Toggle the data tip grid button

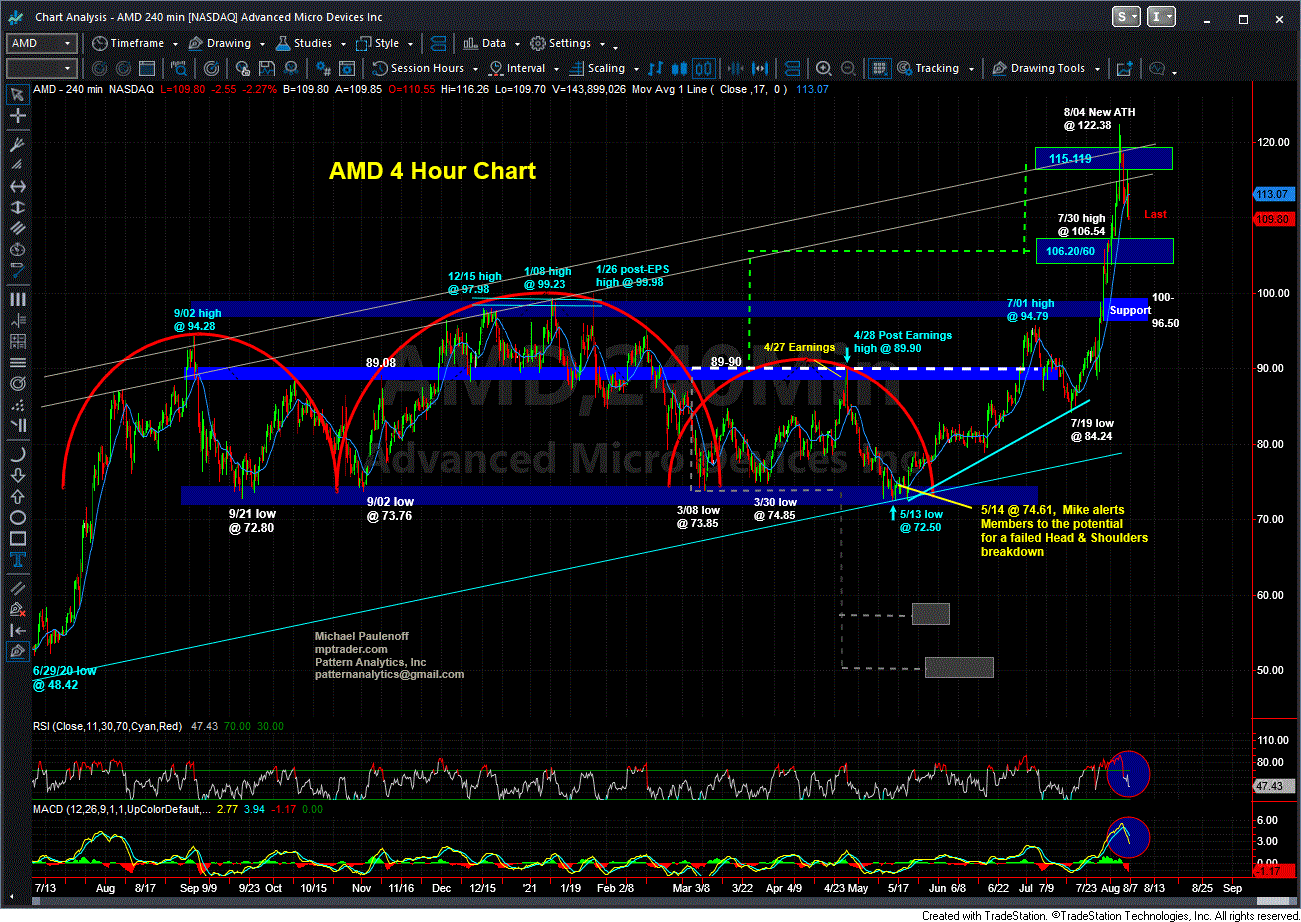879,68
